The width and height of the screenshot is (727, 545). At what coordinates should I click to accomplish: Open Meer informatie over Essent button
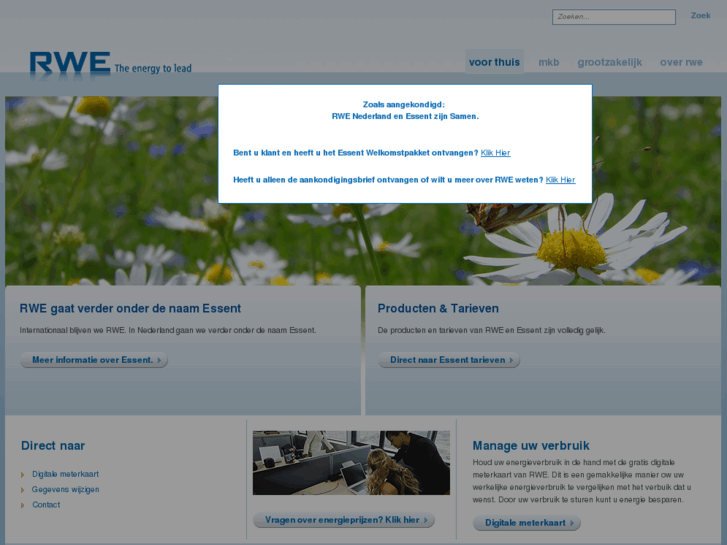(x=94, y=360)
